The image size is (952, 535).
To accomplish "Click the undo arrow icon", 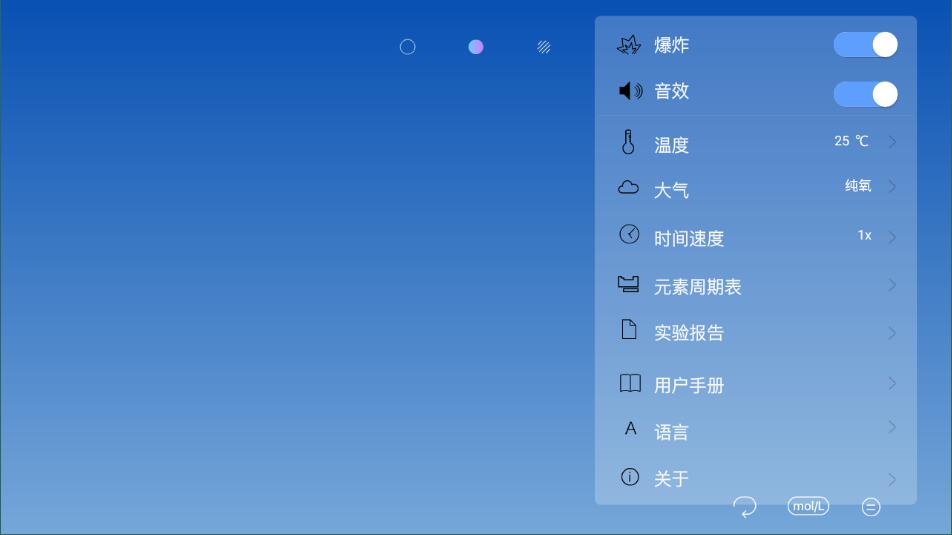I will click(x=745, y=507).
